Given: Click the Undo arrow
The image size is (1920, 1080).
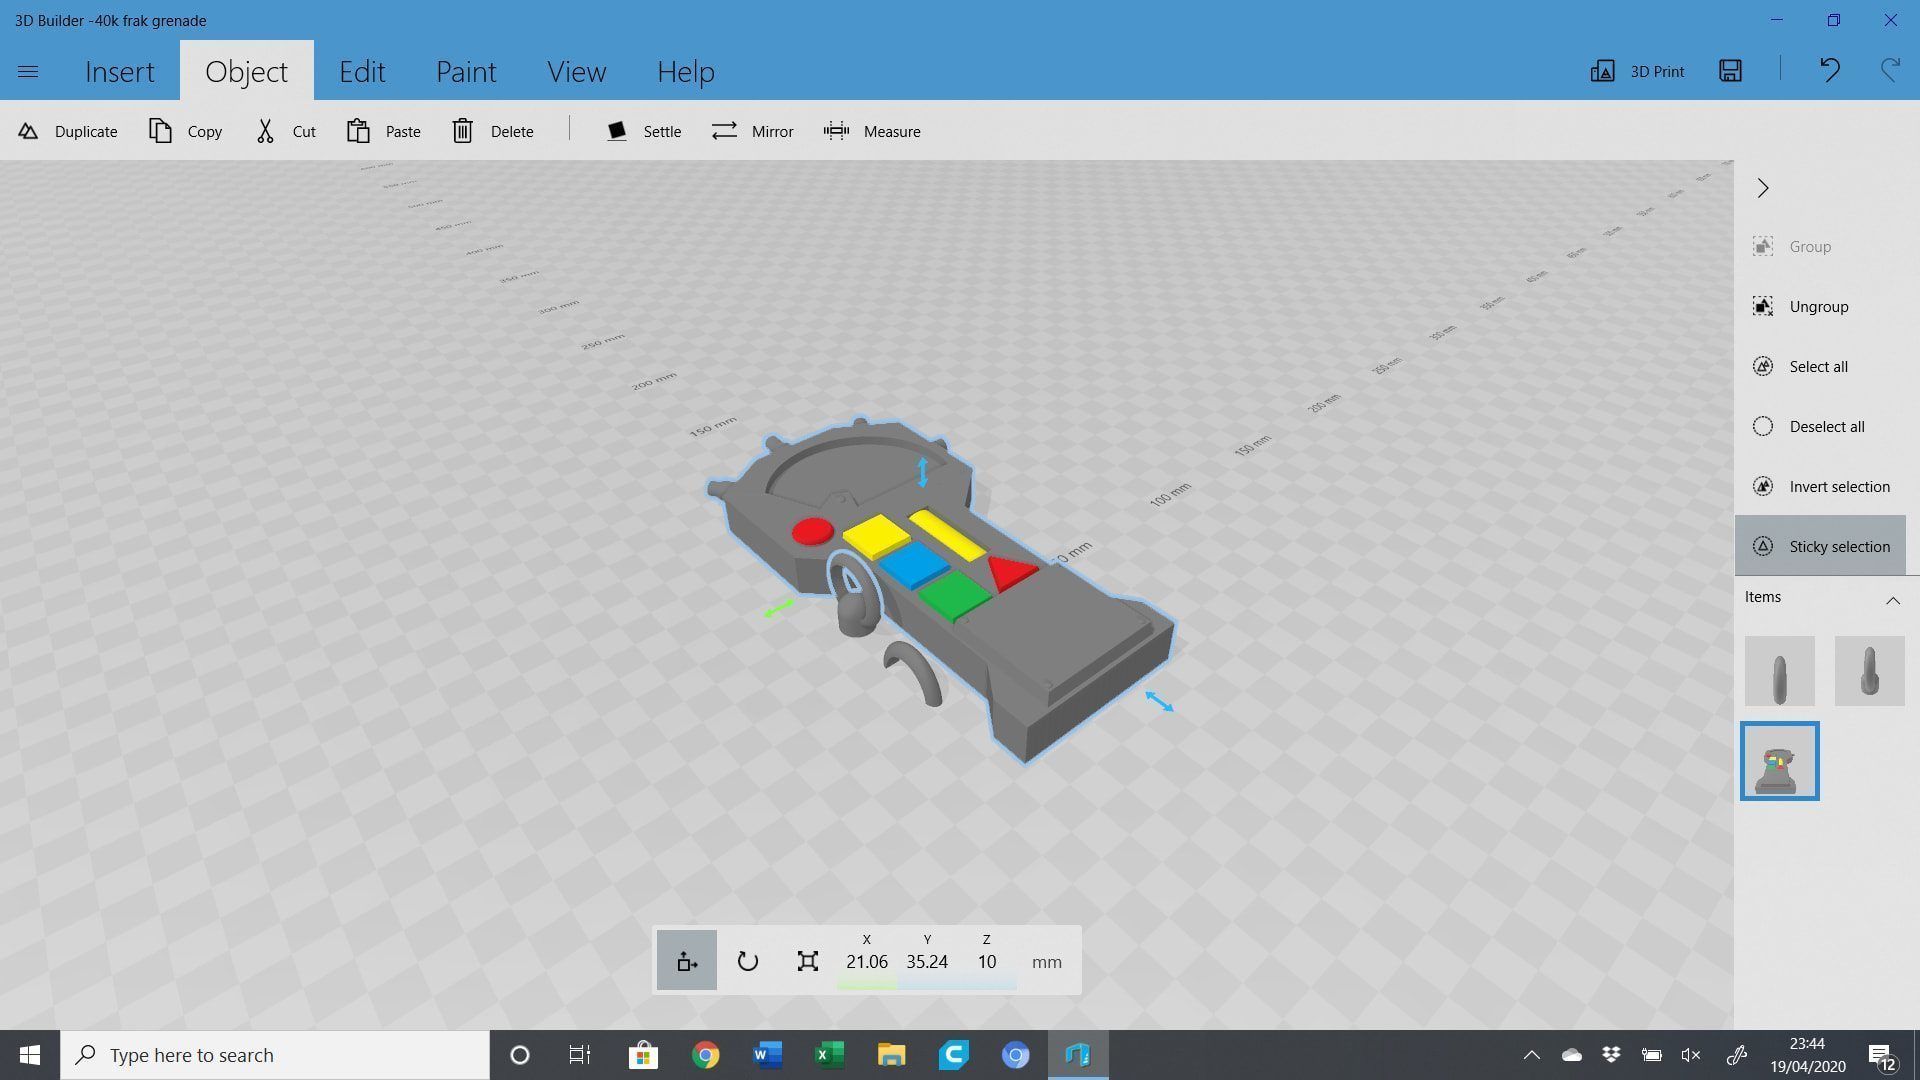Looking at the screenshot, I should point(1829,71).
